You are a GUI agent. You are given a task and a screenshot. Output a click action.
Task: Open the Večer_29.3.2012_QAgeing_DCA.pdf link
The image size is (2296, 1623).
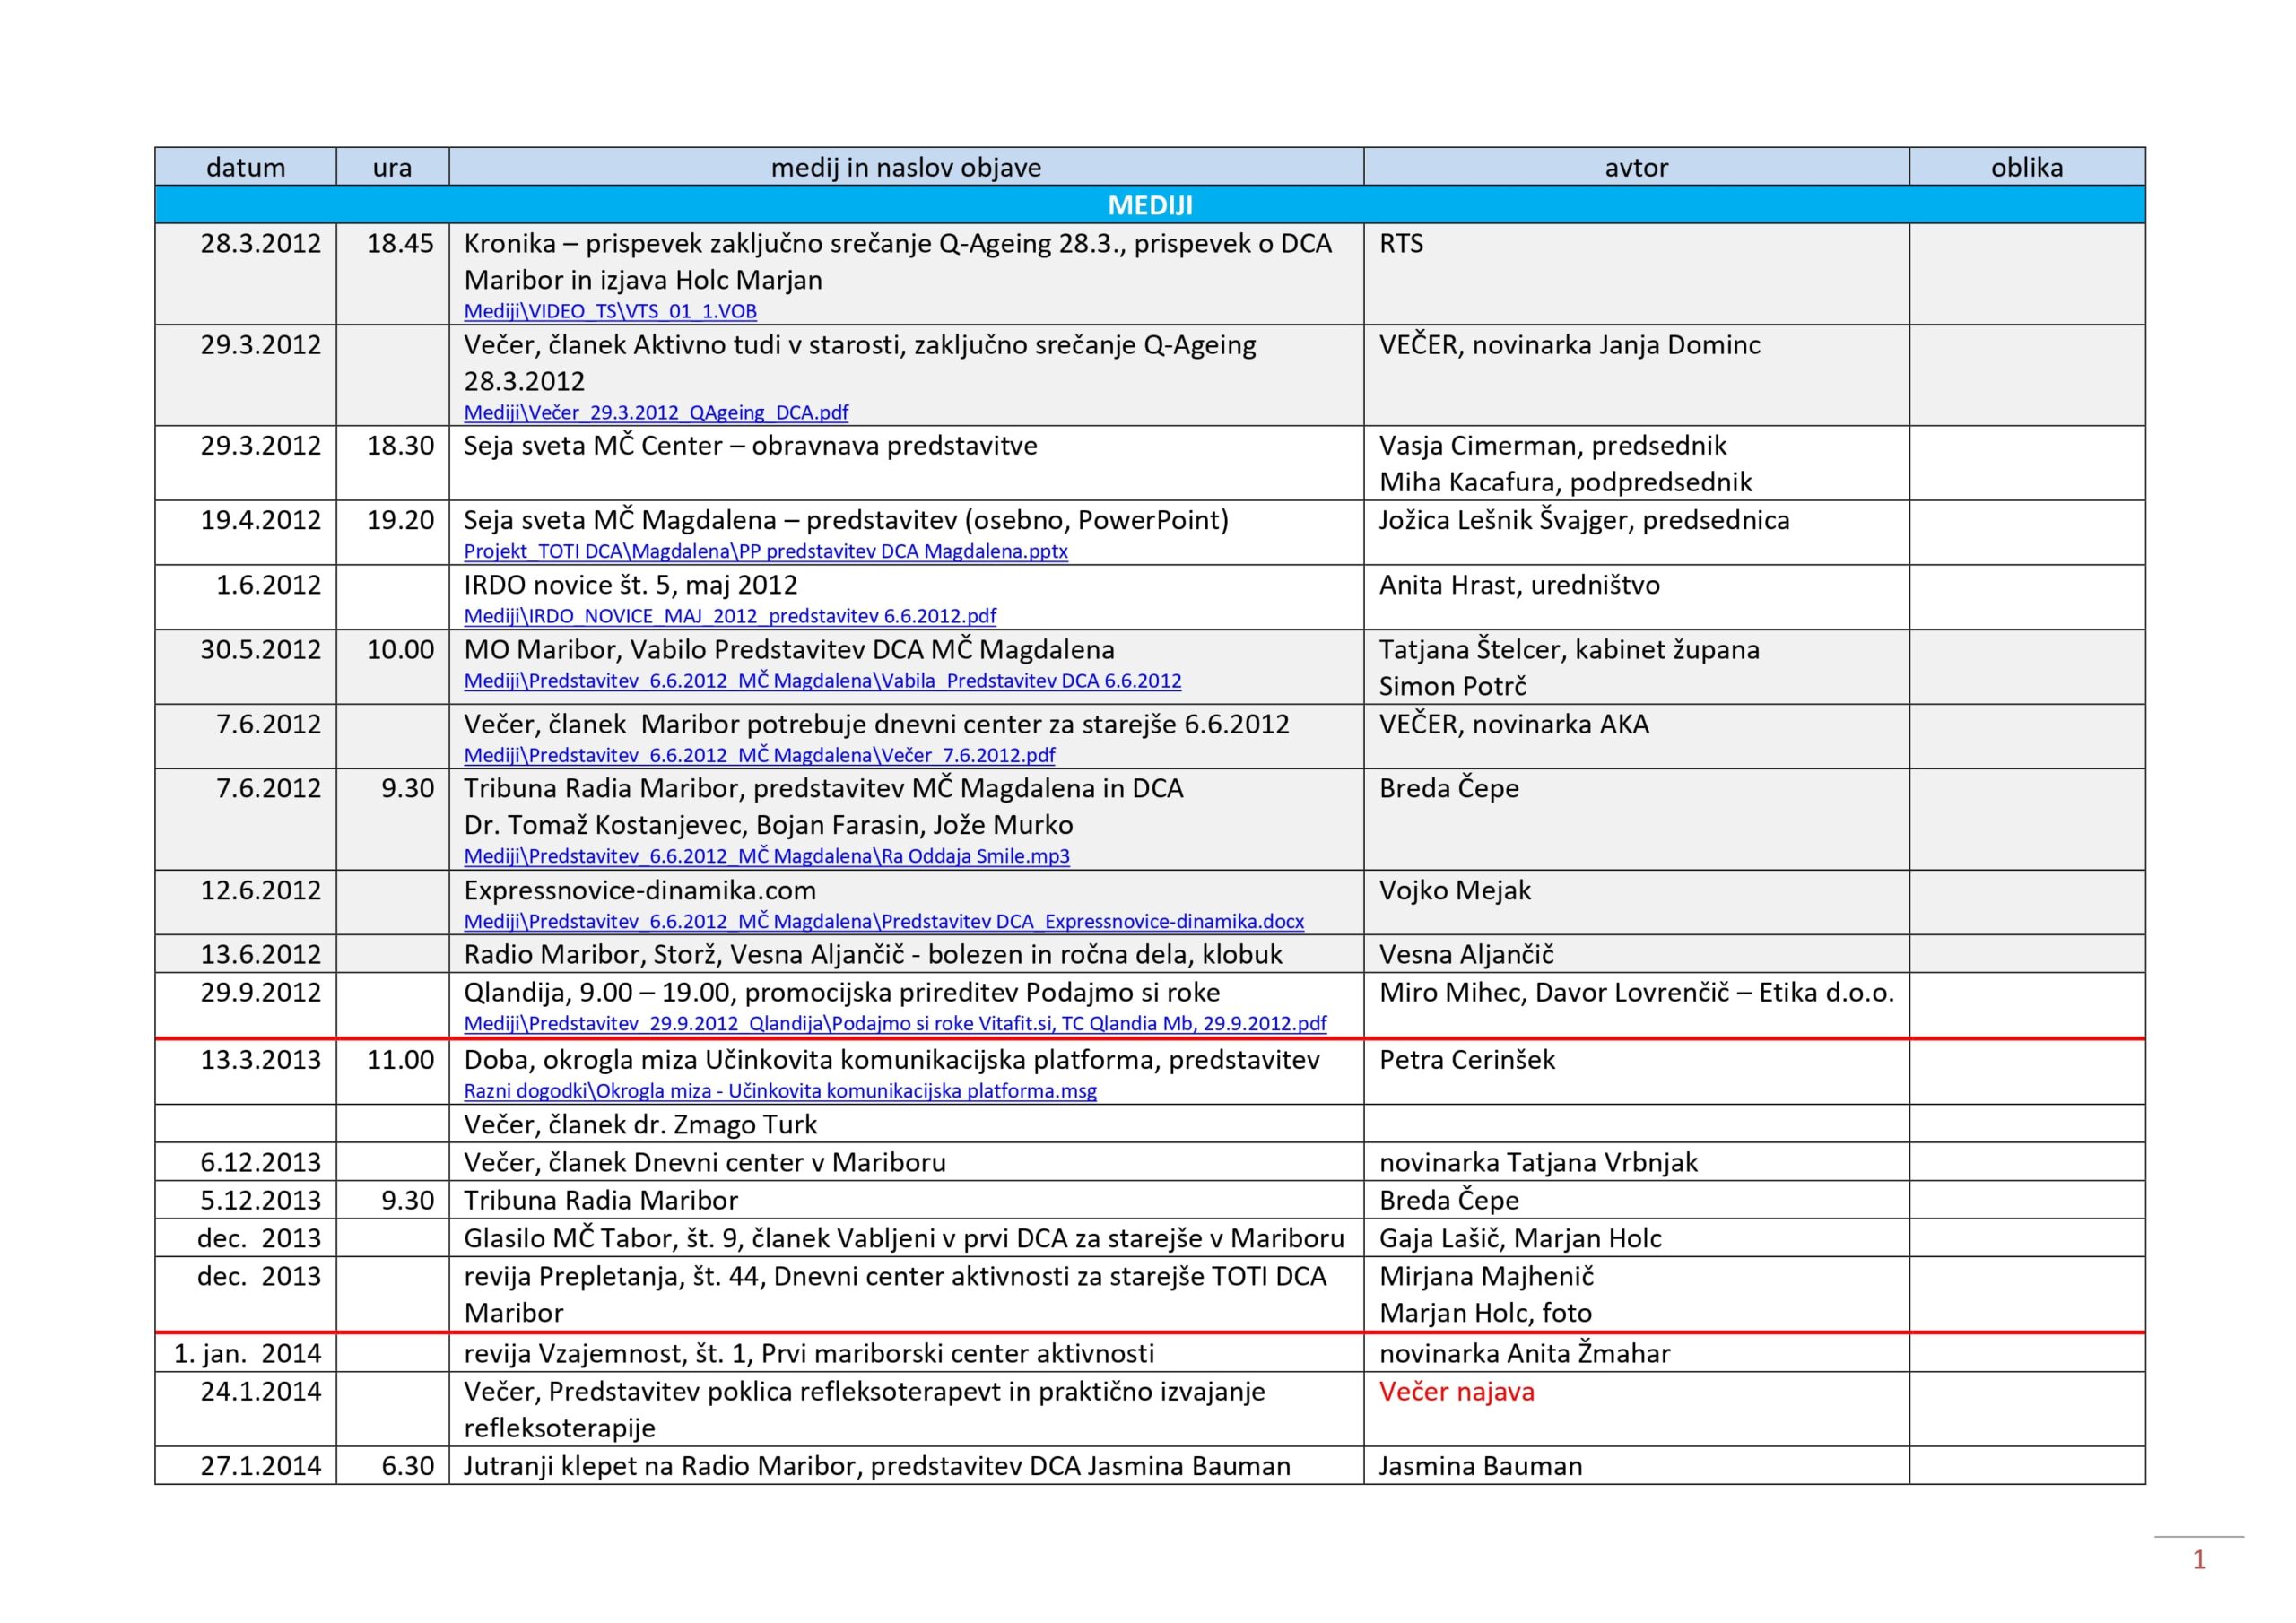[x=656, y=412]
